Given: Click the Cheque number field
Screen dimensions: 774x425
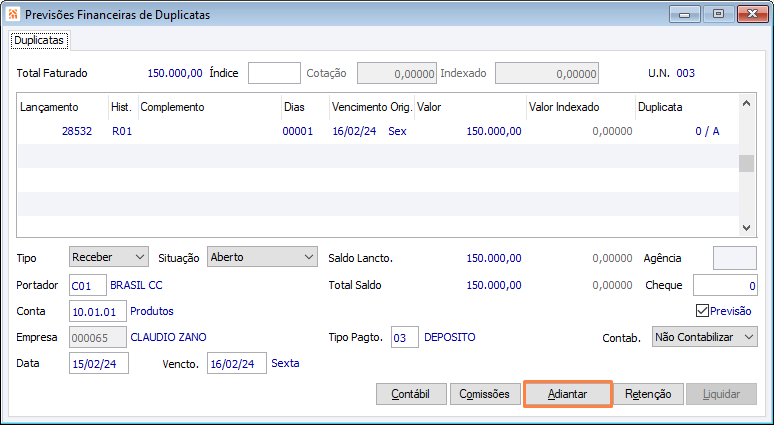Looking at the screenshot, I should 724,285.
